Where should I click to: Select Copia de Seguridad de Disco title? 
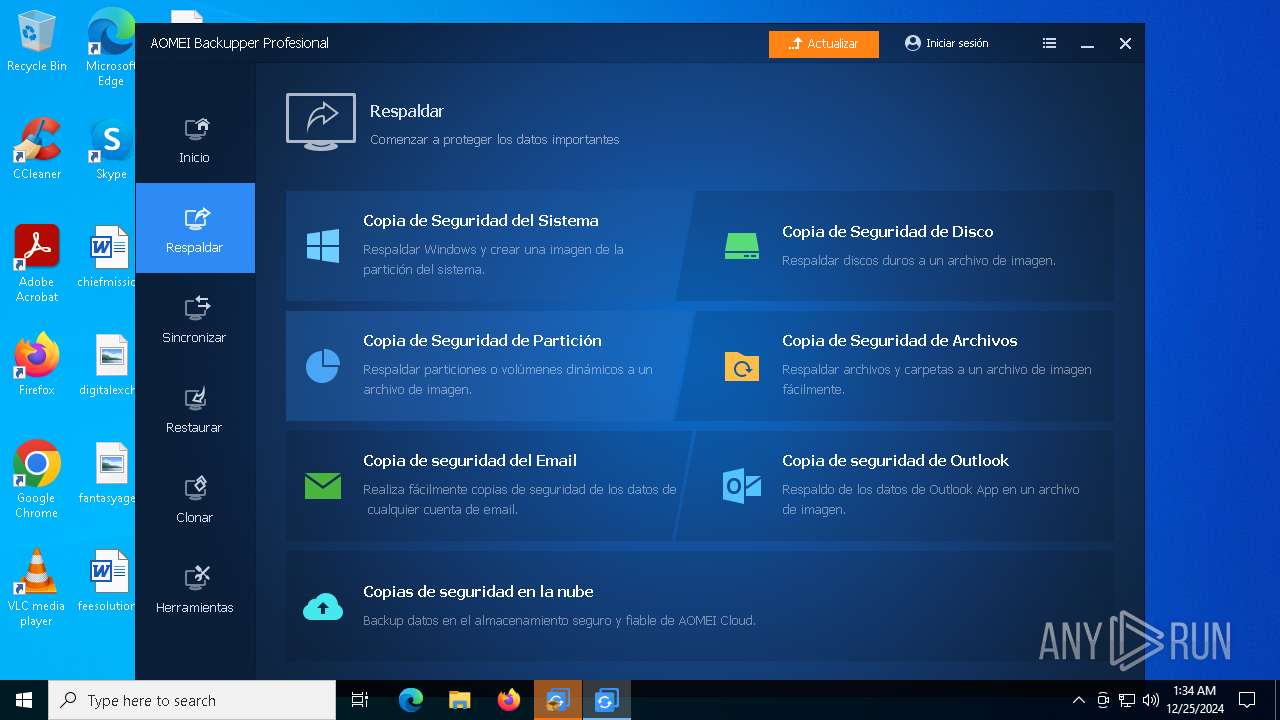click(x=888, y=231)
